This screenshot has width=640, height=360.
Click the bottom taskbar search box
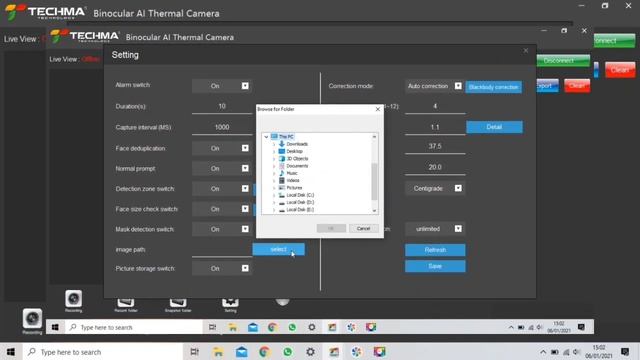(x=103, y=352)
